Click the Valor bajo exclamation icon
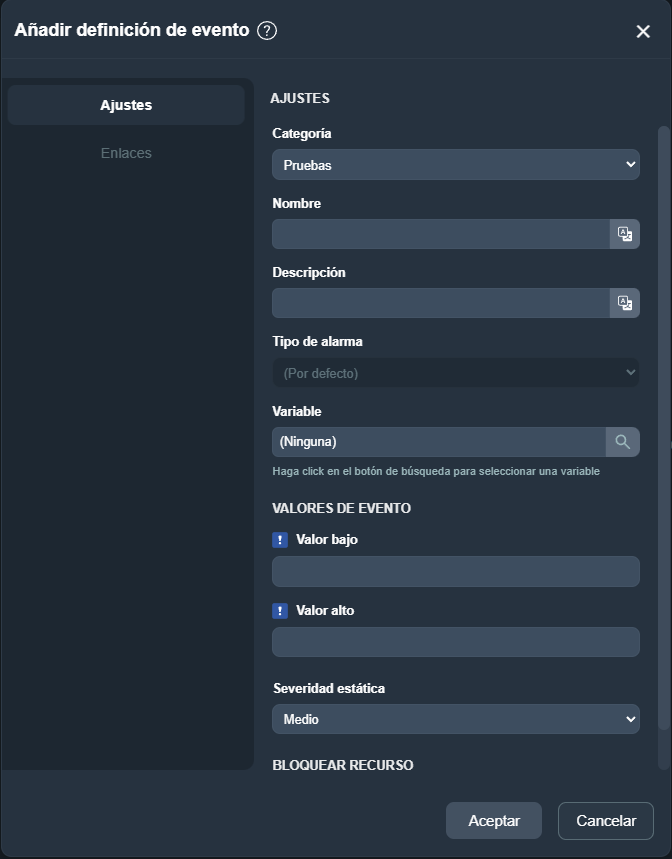The image size is (672, 859). pyautogui.click(x=280, y=540)
